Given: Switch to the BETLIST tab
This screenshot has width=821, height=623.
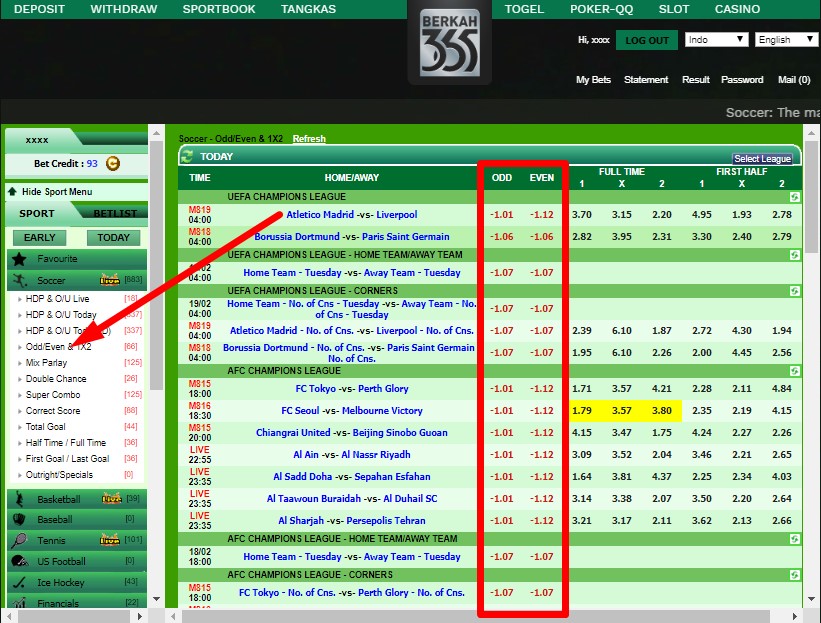Looking at the screenshot, I should [x=114, y=213].
